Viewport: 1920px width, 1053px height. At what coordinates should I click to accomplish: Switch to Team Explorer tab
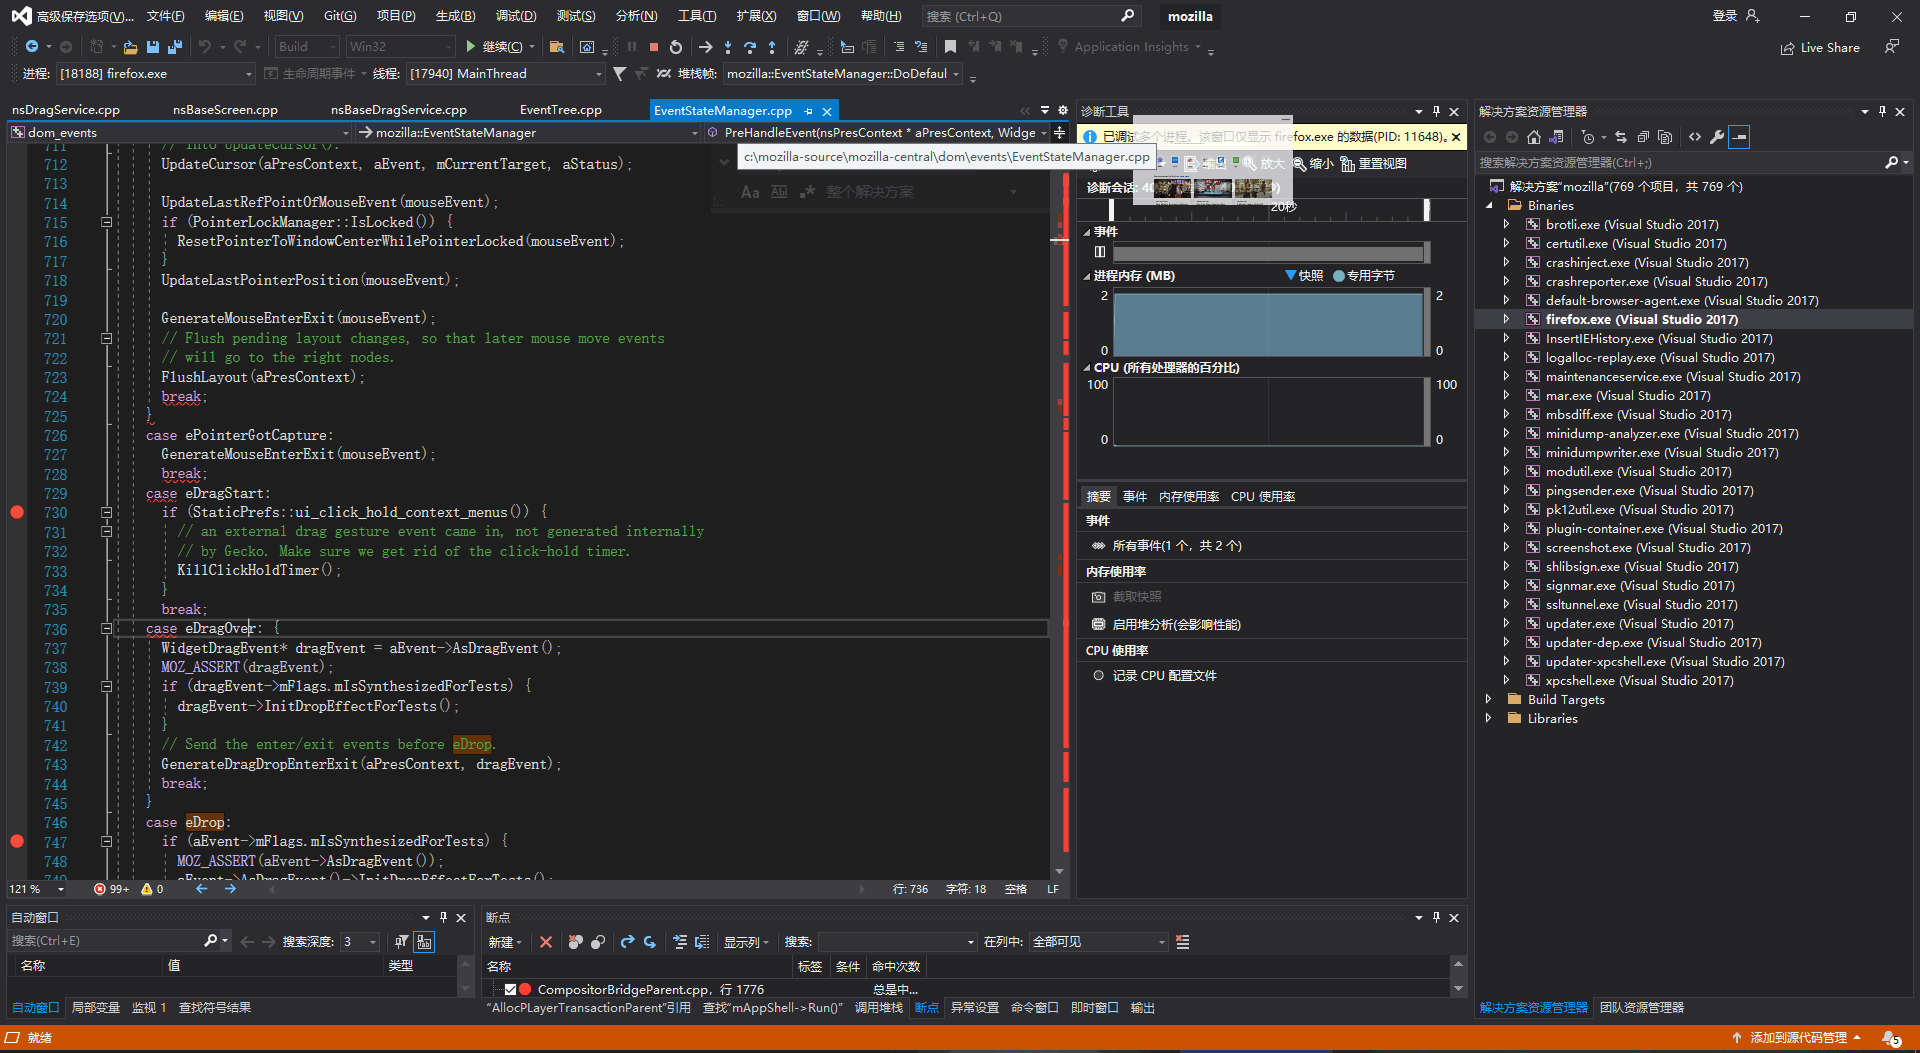pyautogui.click(x=1641, y=1007)
